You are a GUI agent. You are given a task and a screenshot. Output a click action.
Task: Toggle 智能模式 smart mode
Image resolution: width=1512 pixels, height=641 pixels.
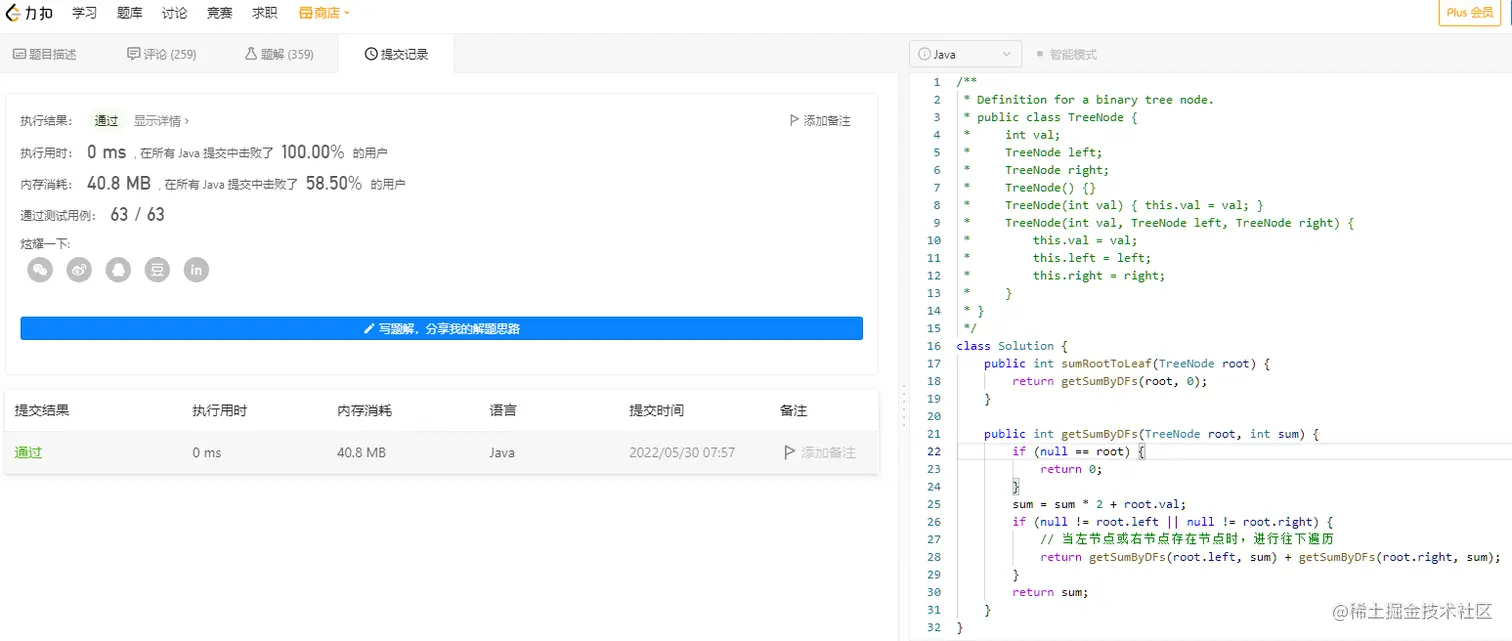click(1067, 54)
